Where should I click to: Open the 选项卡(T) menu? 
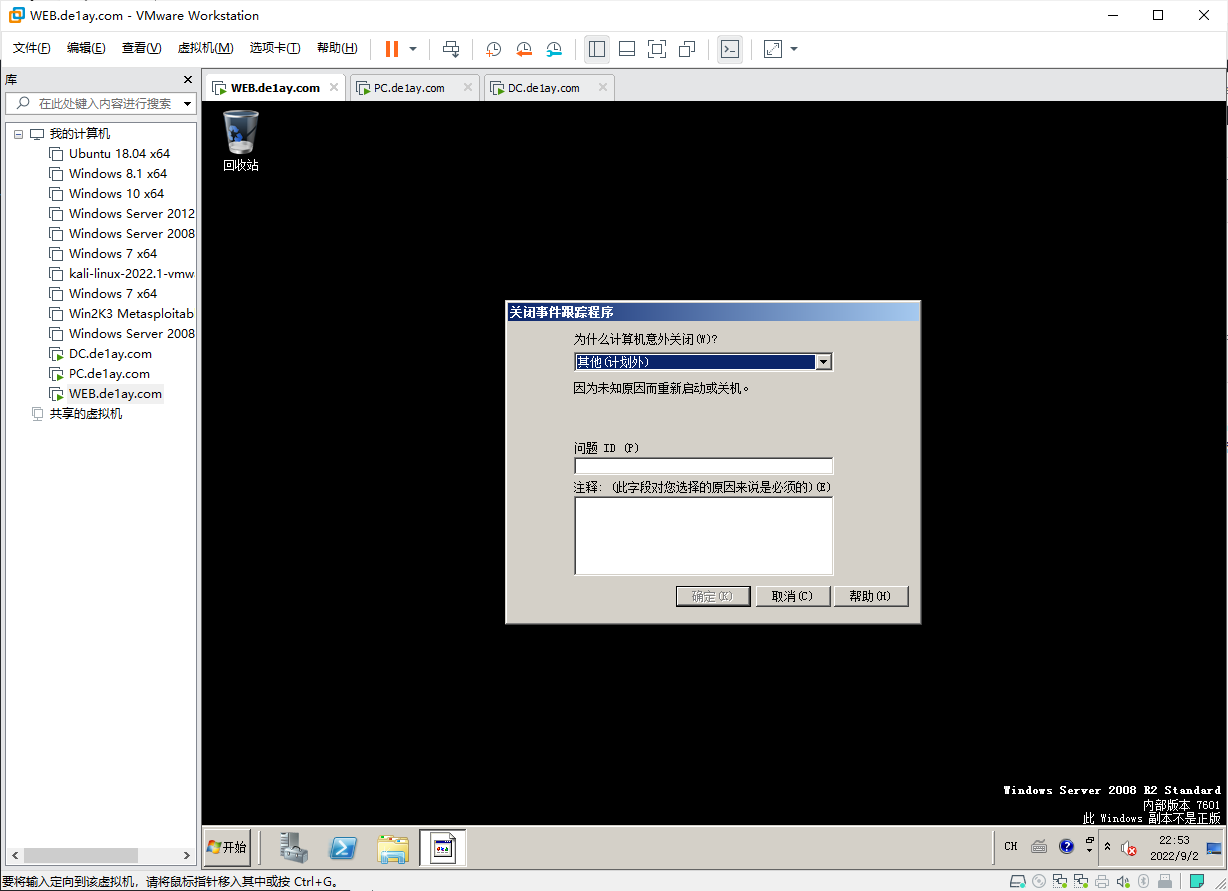[275, 48]
